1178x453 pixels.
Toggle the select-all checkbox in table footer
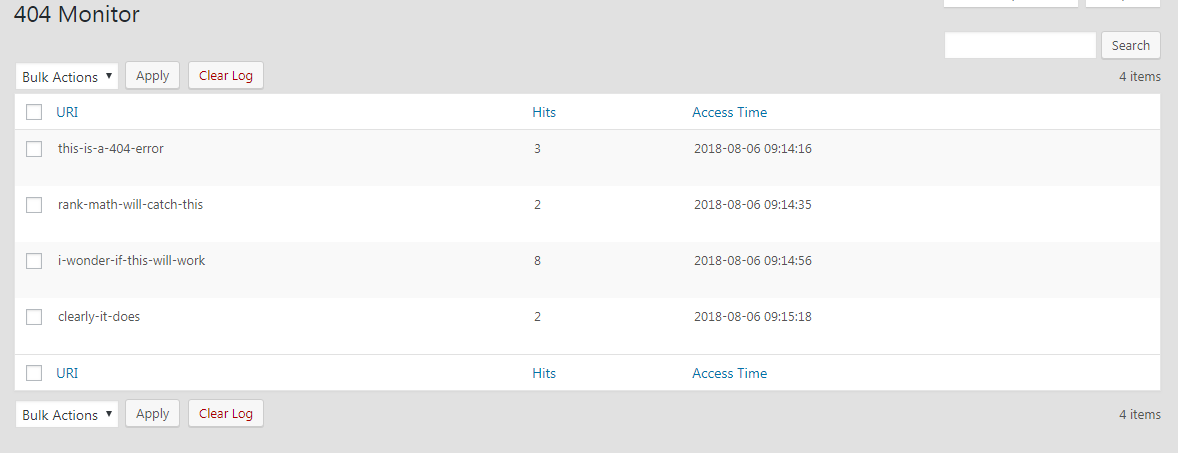[x=34, y=373]
